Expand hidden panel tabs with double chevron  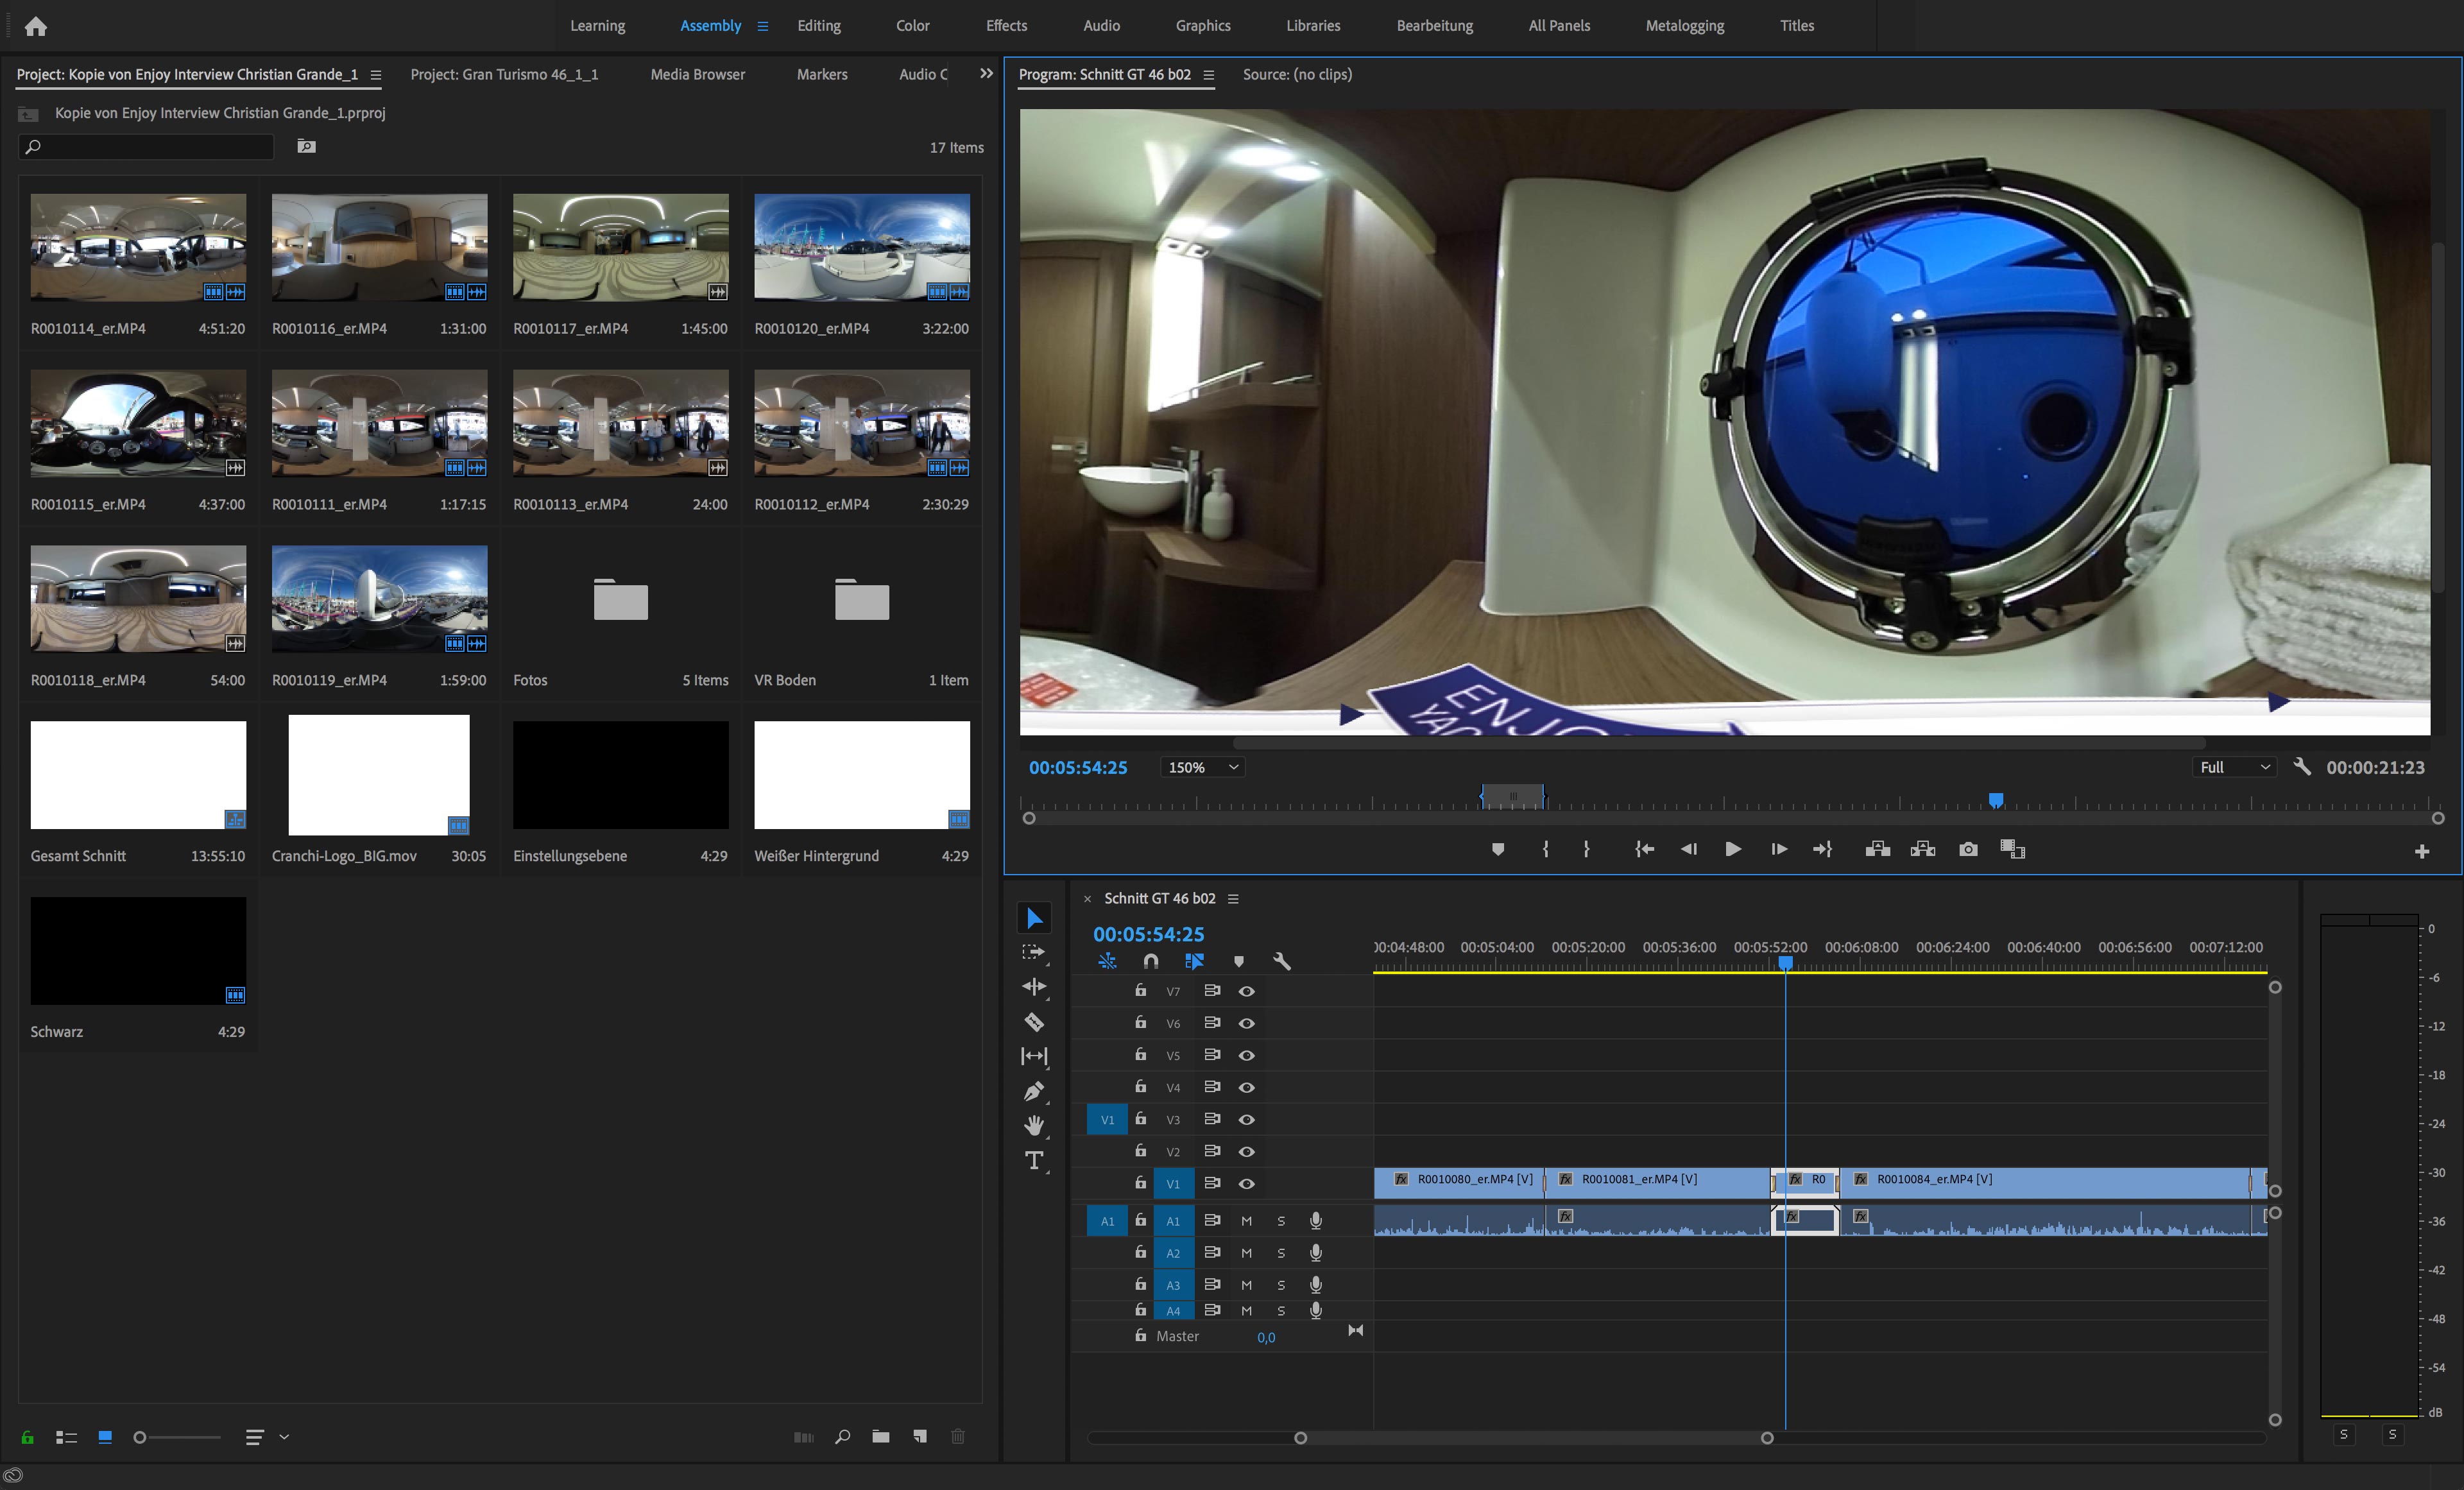(x=986, y=74)
